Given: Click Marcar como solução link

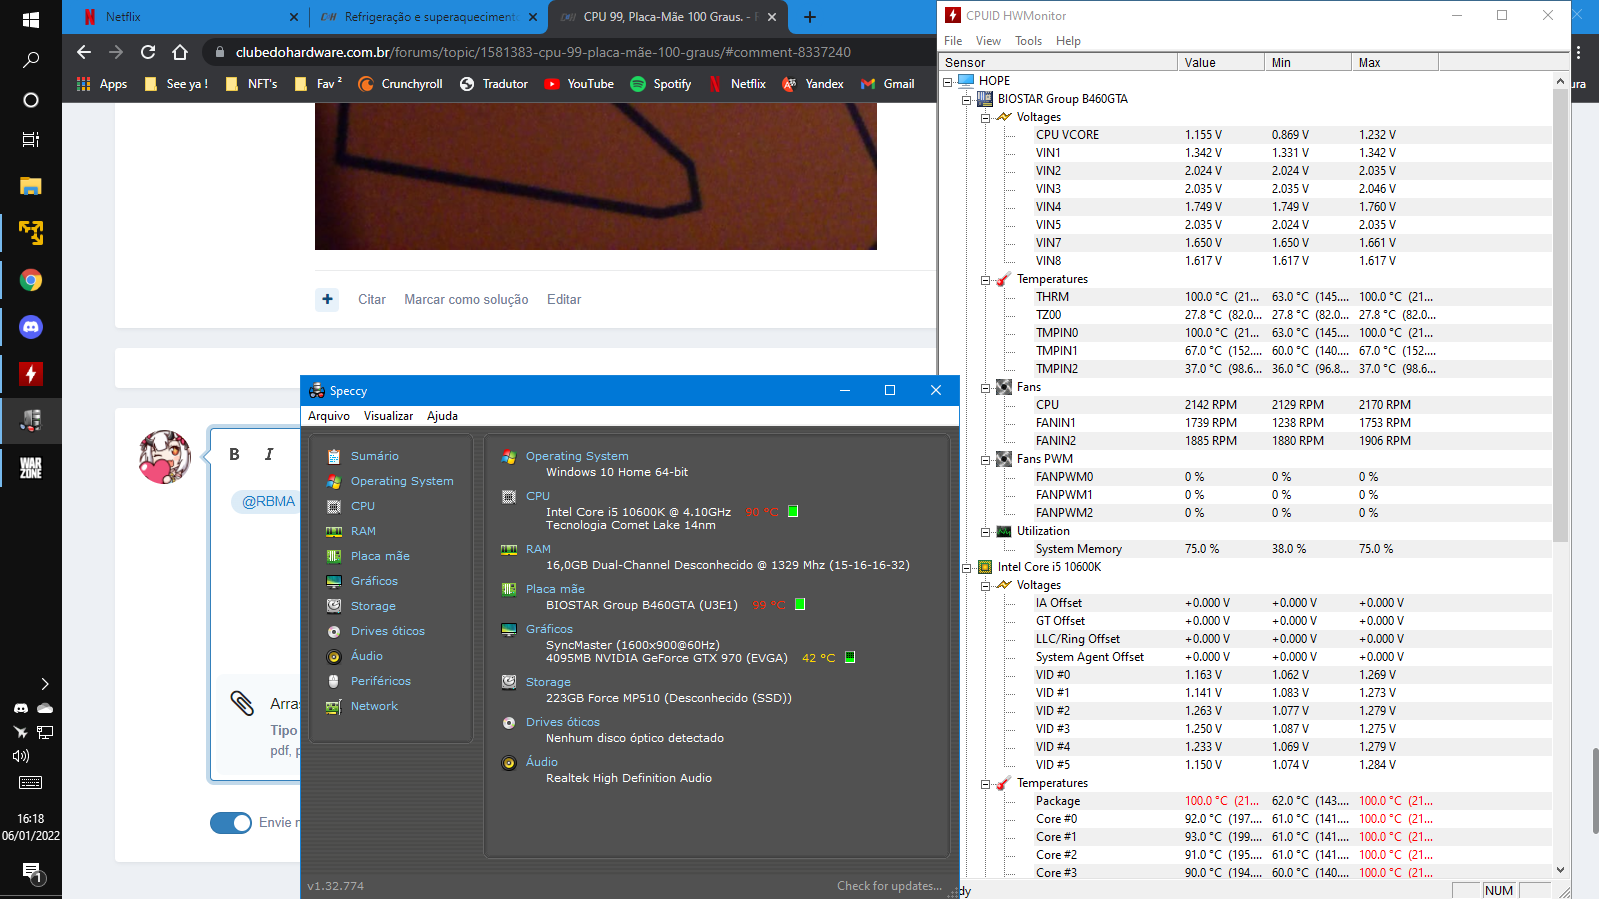Looking at the screenshot, I should click(x=466, y=299).
